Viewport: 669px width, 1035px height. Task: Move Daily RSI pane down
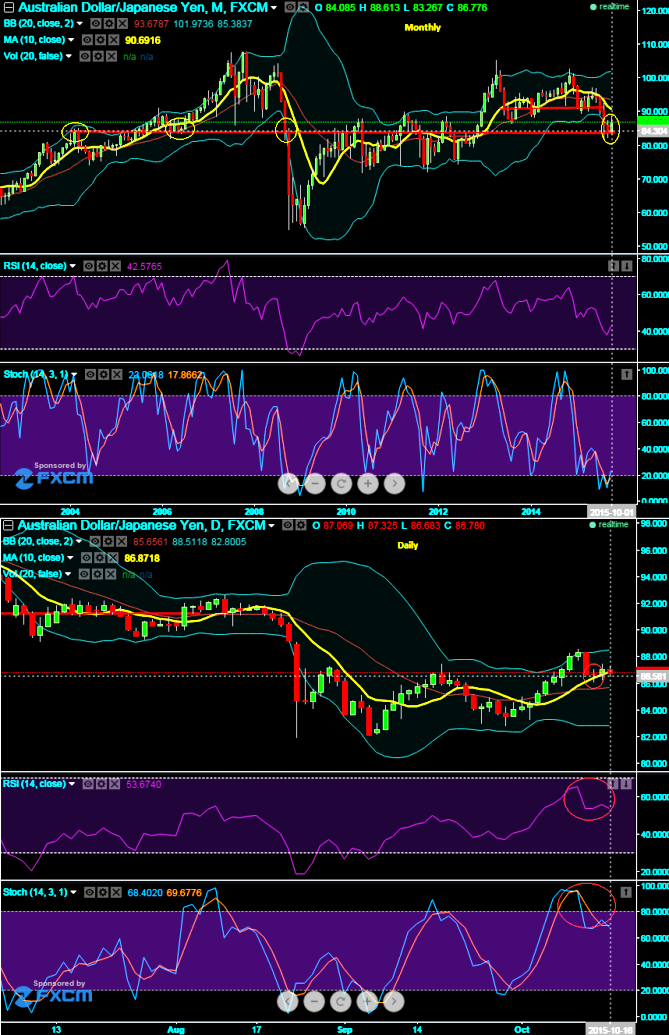627,784
